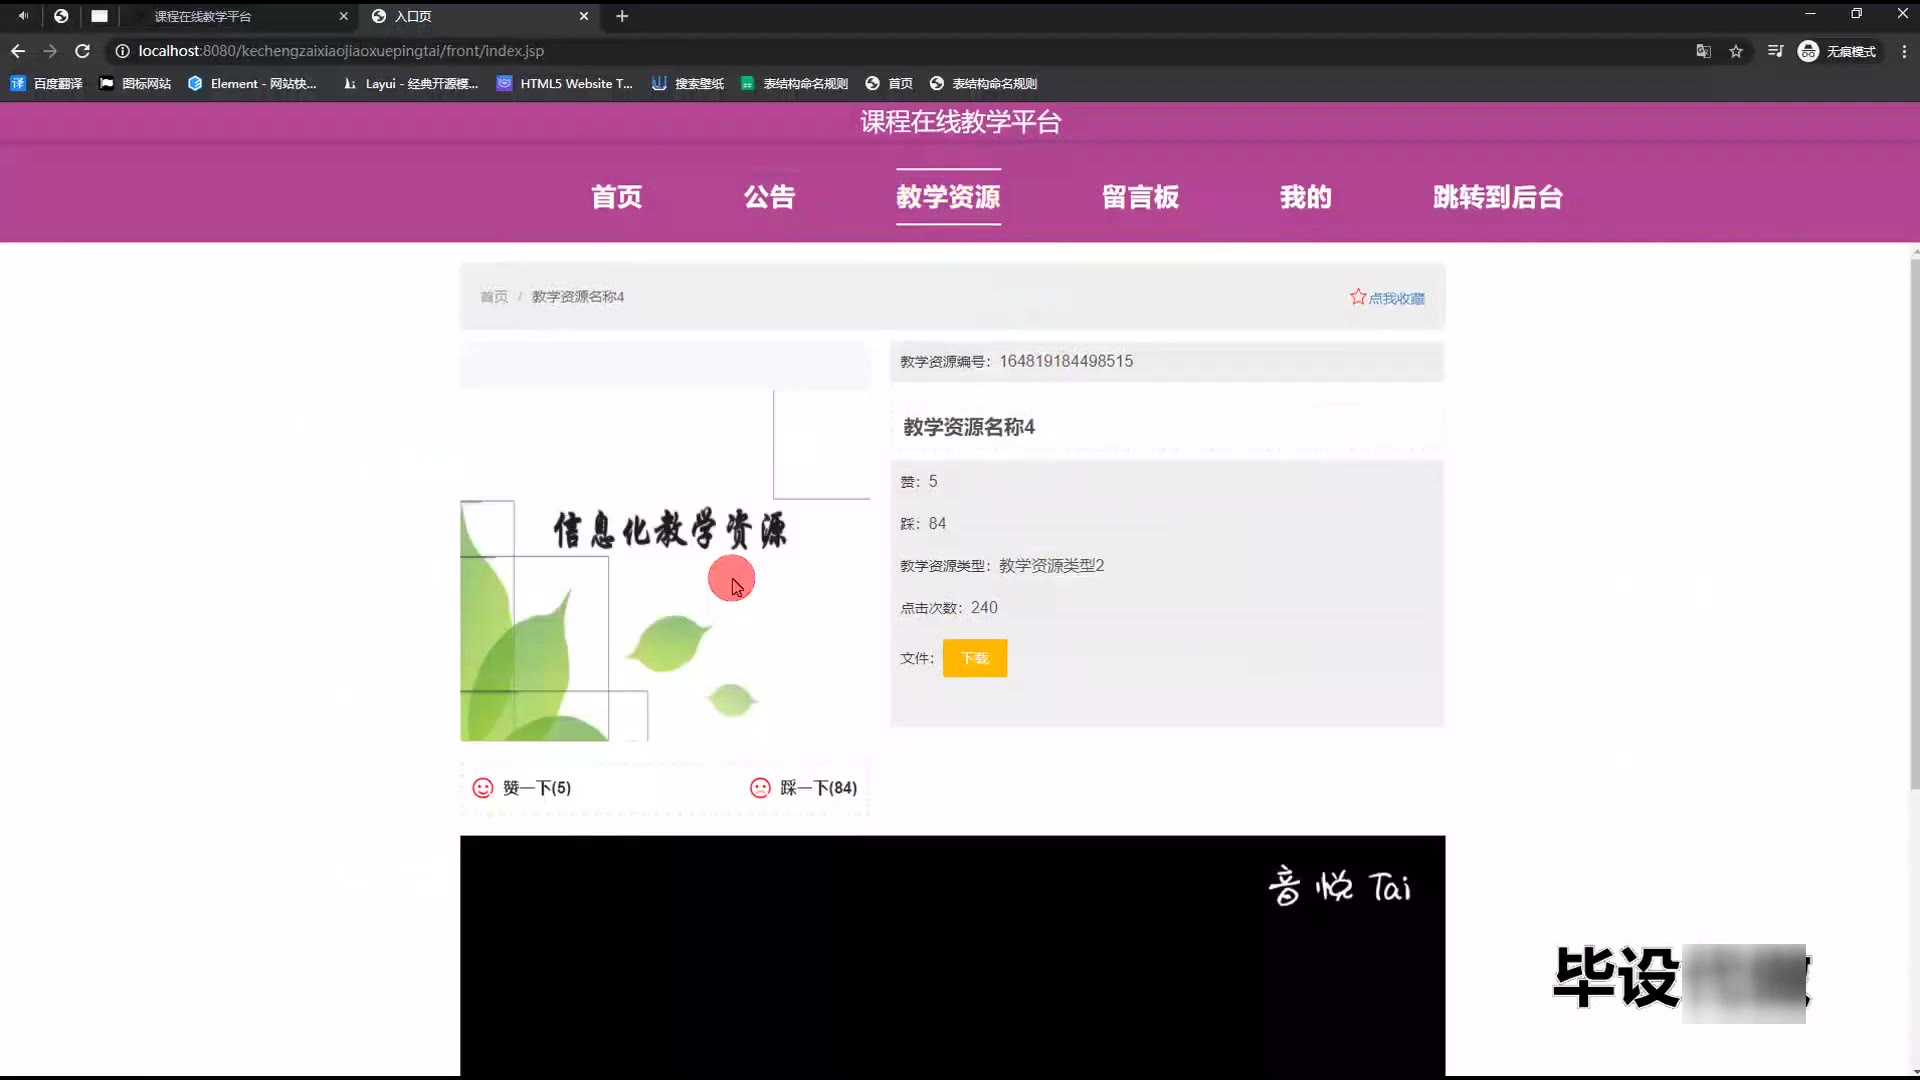This screenshot has width=1920, height=1080.
Task: Click the star favorite icon 点我收藏
Action: click(x=1357, y=297)
